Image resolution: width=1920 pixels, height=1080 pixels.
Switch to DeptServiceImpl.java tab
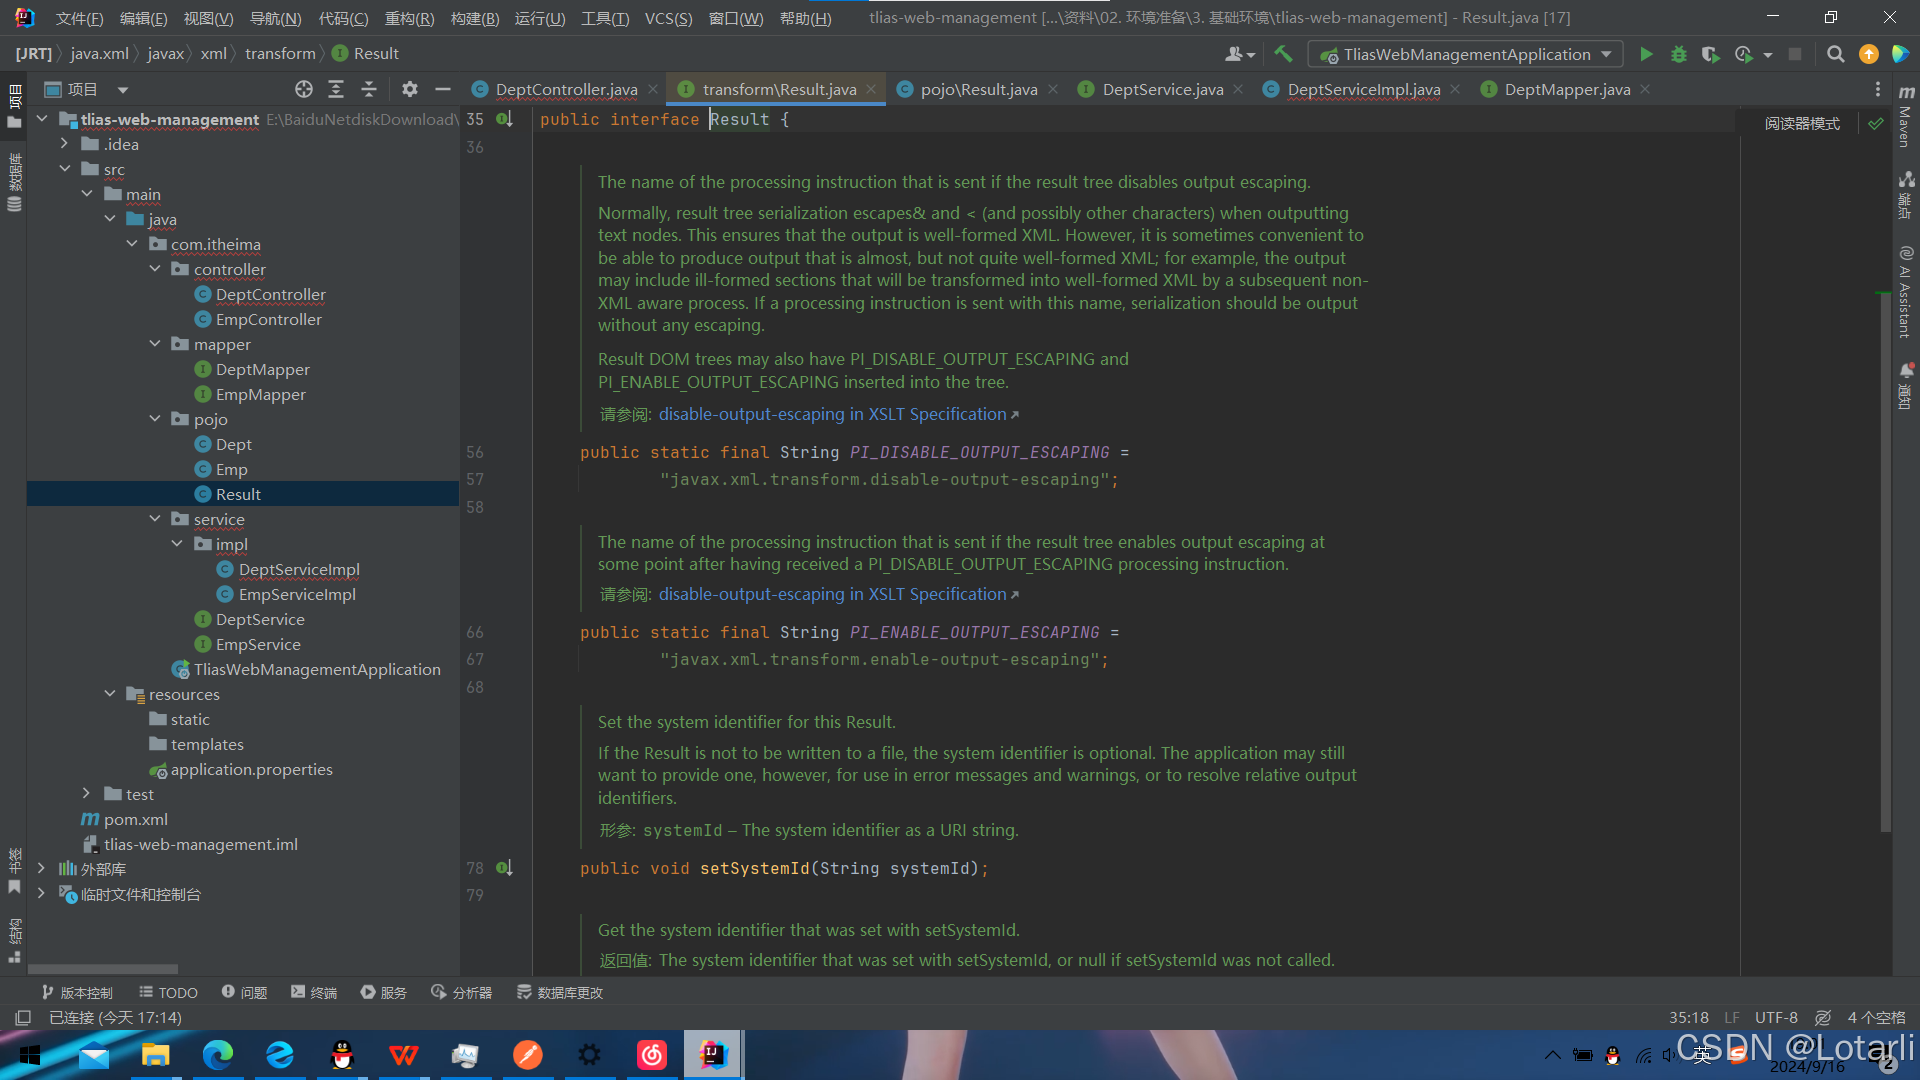(x=1363, y=89)
